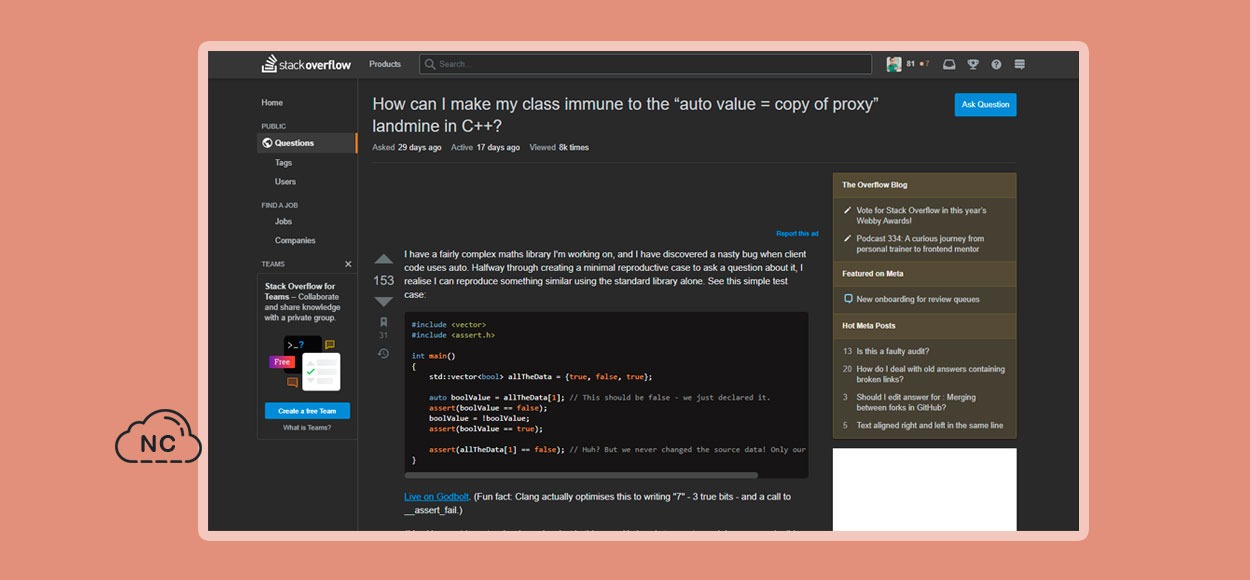
Task: Click the Report this ad link
Action: [x=797, y=233]
